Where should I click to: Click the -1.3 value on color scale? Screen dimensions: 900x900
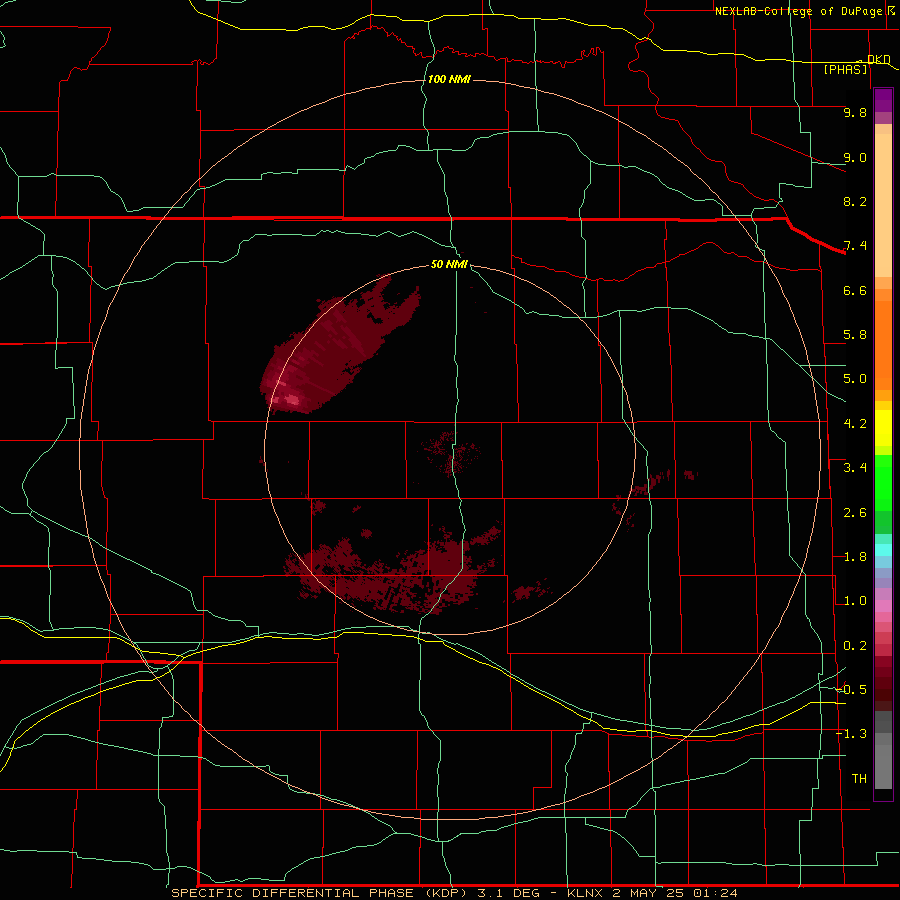click(852, 734)
